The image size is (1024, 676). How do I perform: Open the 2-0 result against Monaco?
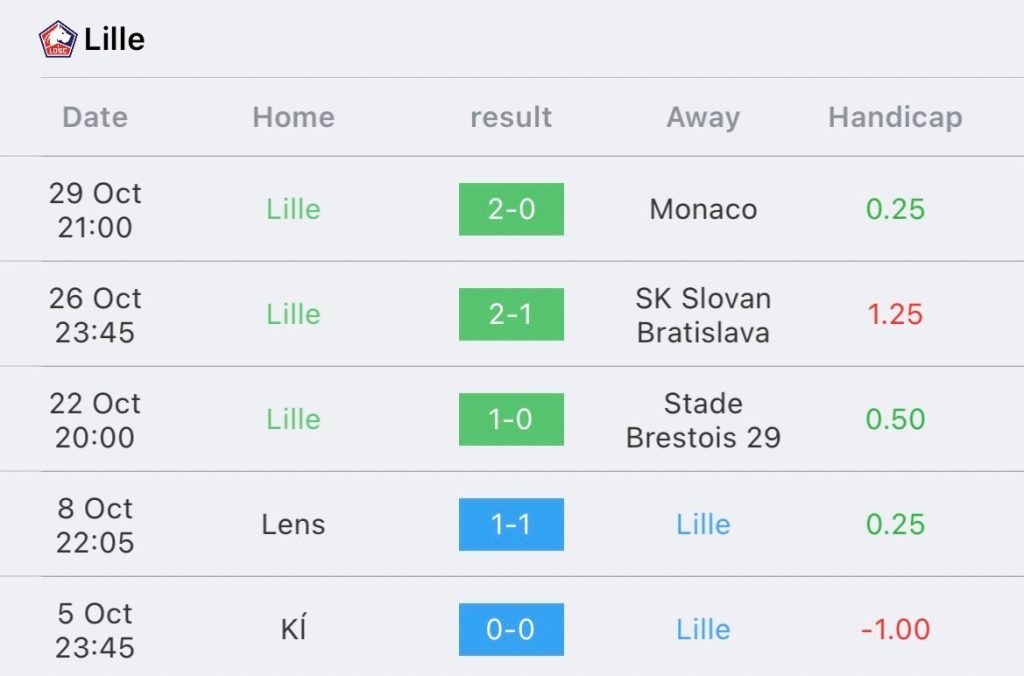(x=511, y=209)
